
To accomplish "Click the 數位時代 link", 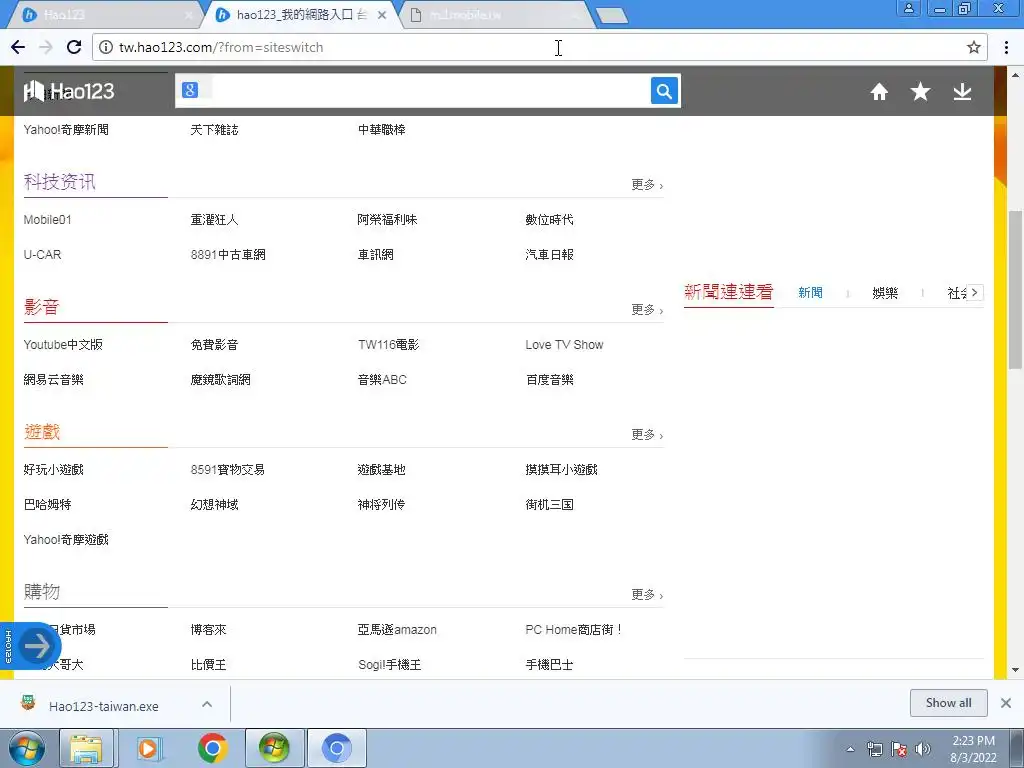I will click(x=549, y=219).
